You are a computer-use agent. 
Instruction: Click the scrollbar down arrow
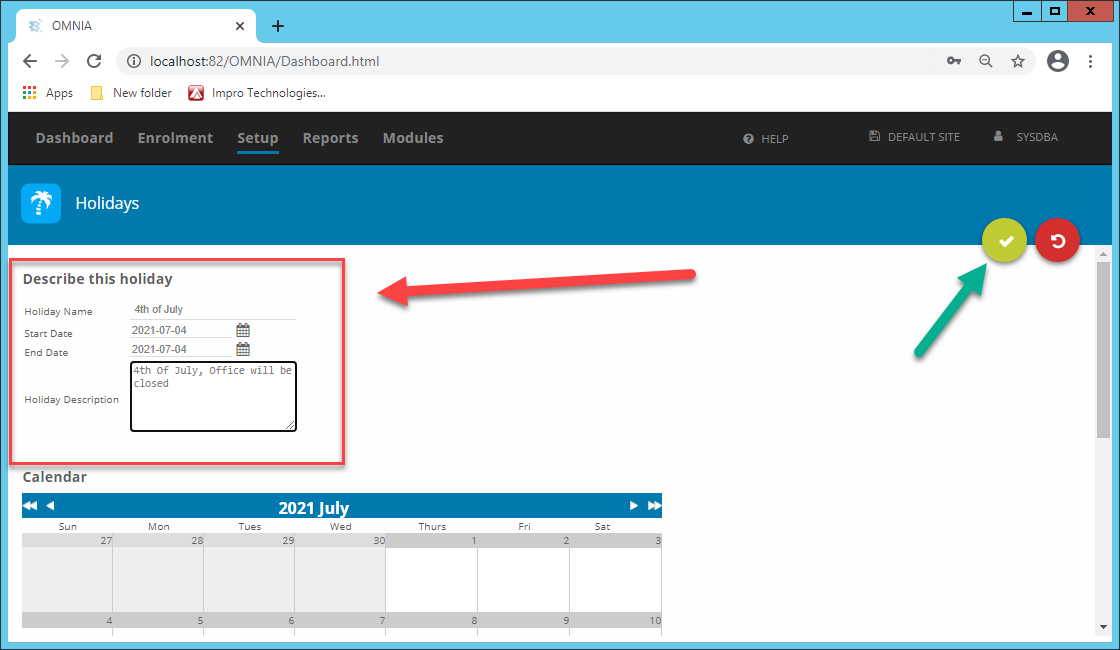point(1104,627)
